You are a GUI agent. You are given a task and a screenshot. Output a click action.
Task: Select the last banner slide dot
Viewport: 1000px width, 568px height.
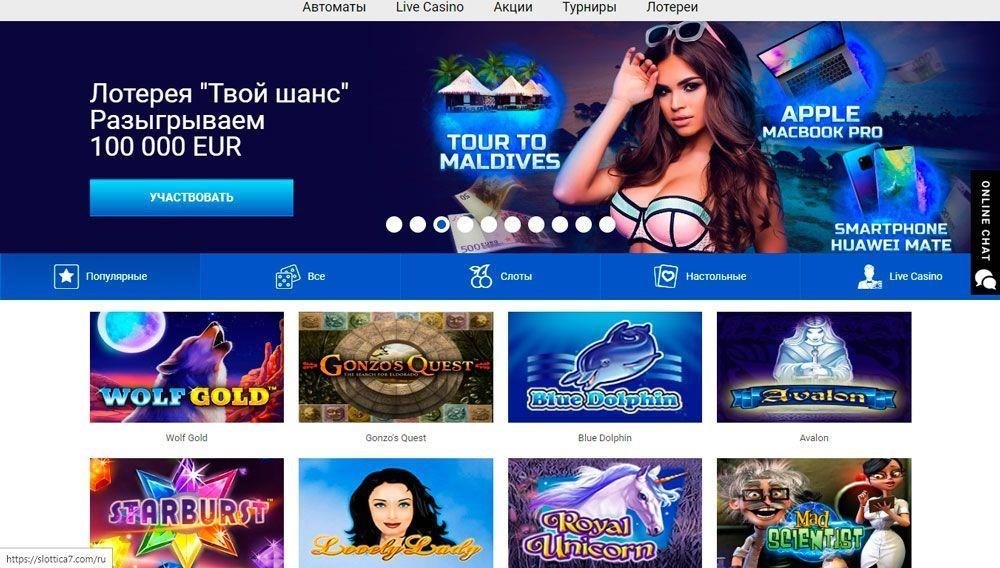click(x=607, y=224)
